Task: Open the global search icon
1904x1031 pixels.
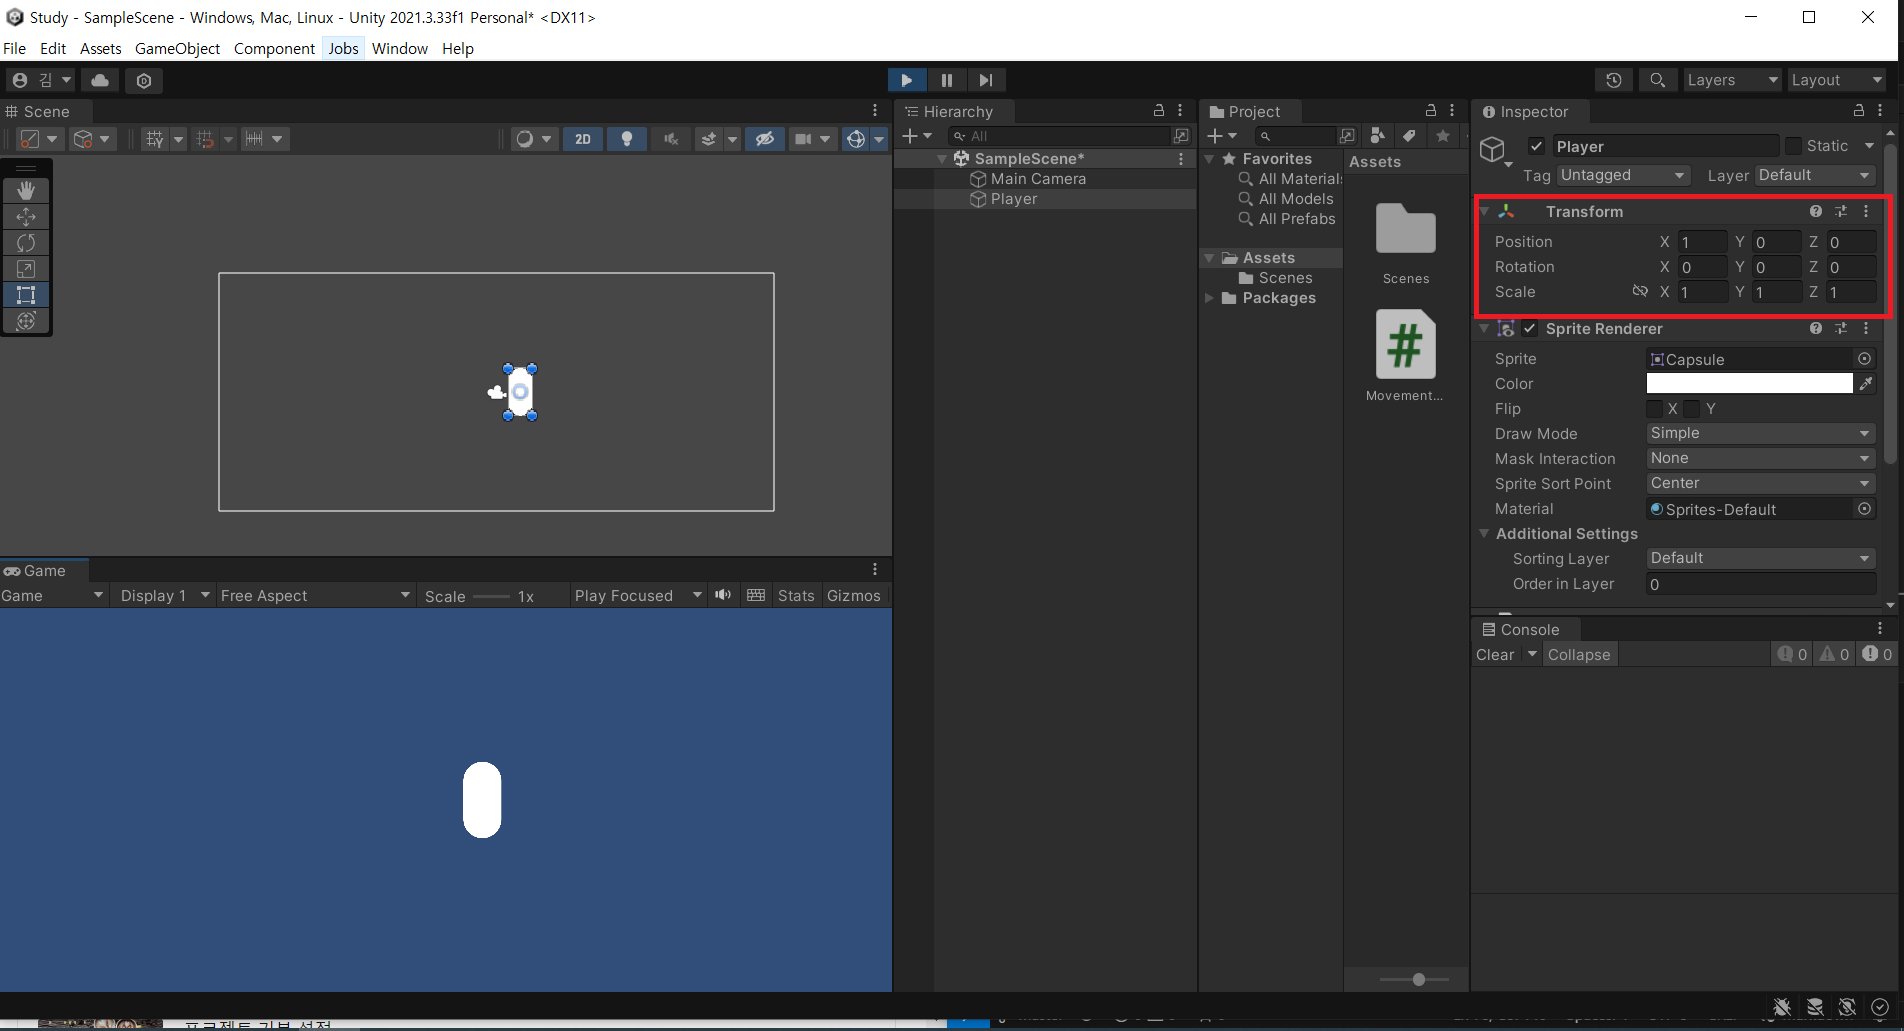Action: coord(1657,80)
